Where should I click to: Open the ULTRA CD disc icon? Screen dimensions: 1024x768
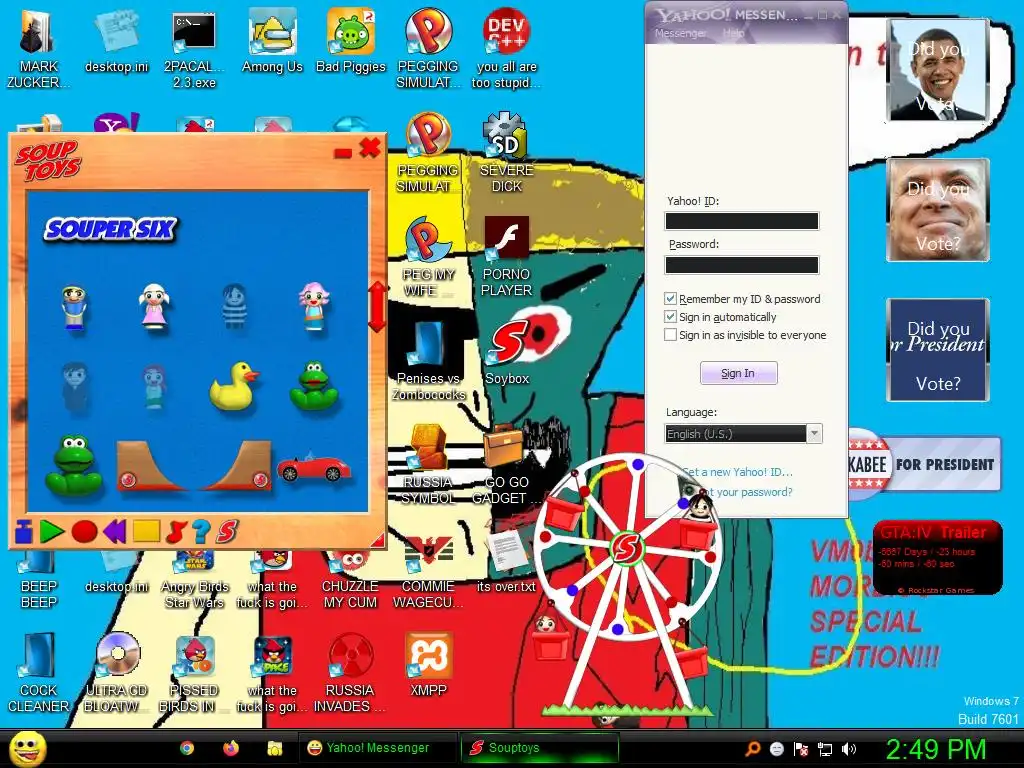point(117,673)
